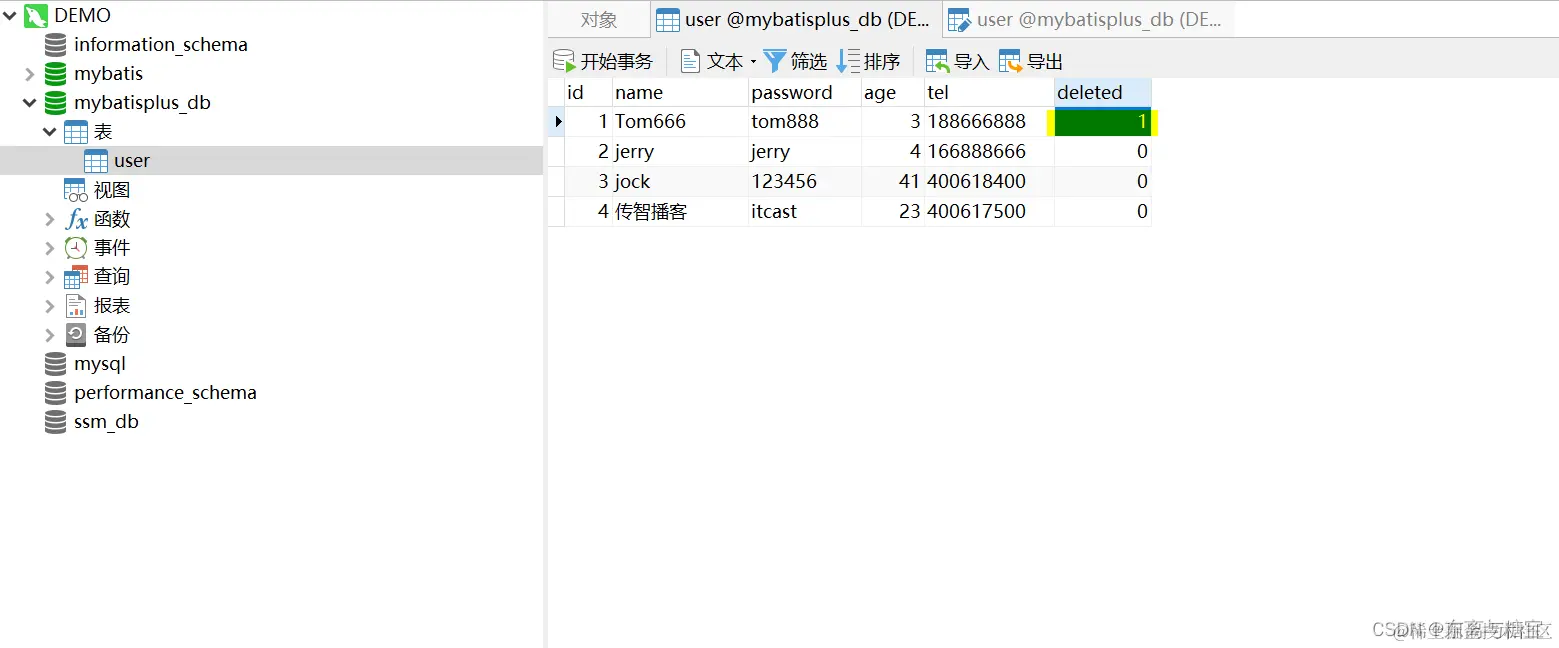
Task: Click the itcast password cell
Action: pyautogui.click(x=805, y=212)
